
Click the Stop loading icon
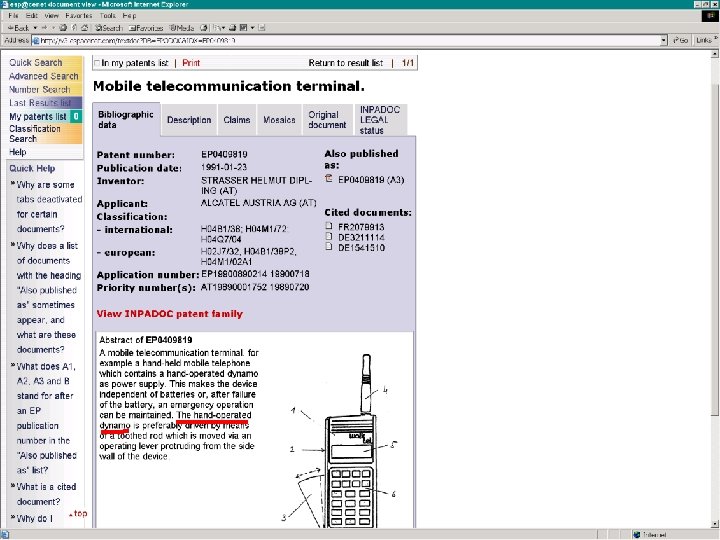63,28
